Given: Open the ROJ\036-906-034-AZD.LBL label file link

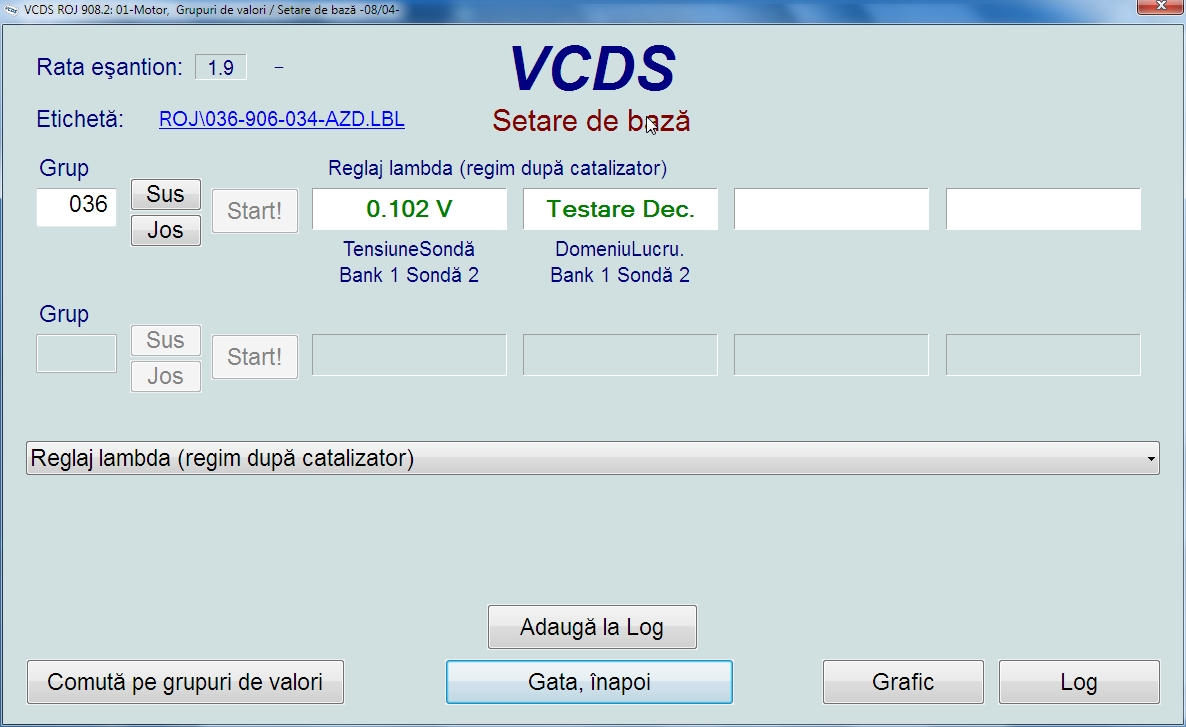Looking at the screenshot, I should 281,120.
